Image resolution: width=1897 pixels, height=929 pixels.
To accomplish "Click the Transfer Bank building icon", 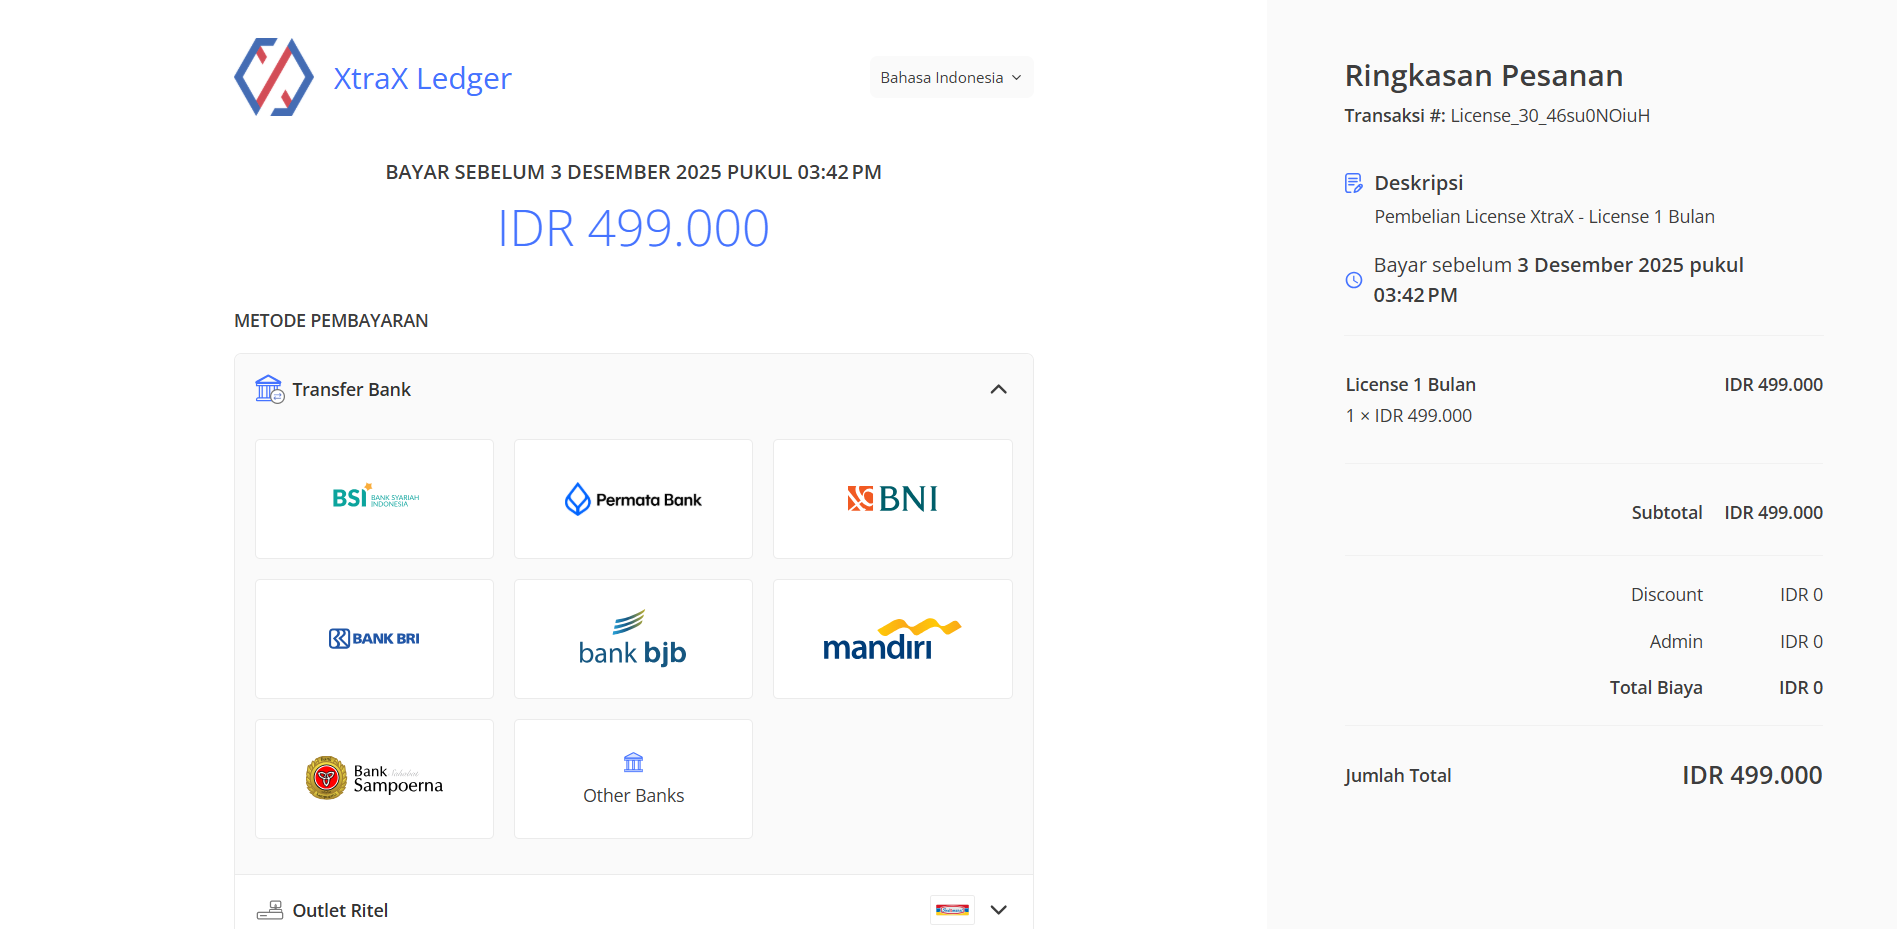I will (x=269, y=389).
